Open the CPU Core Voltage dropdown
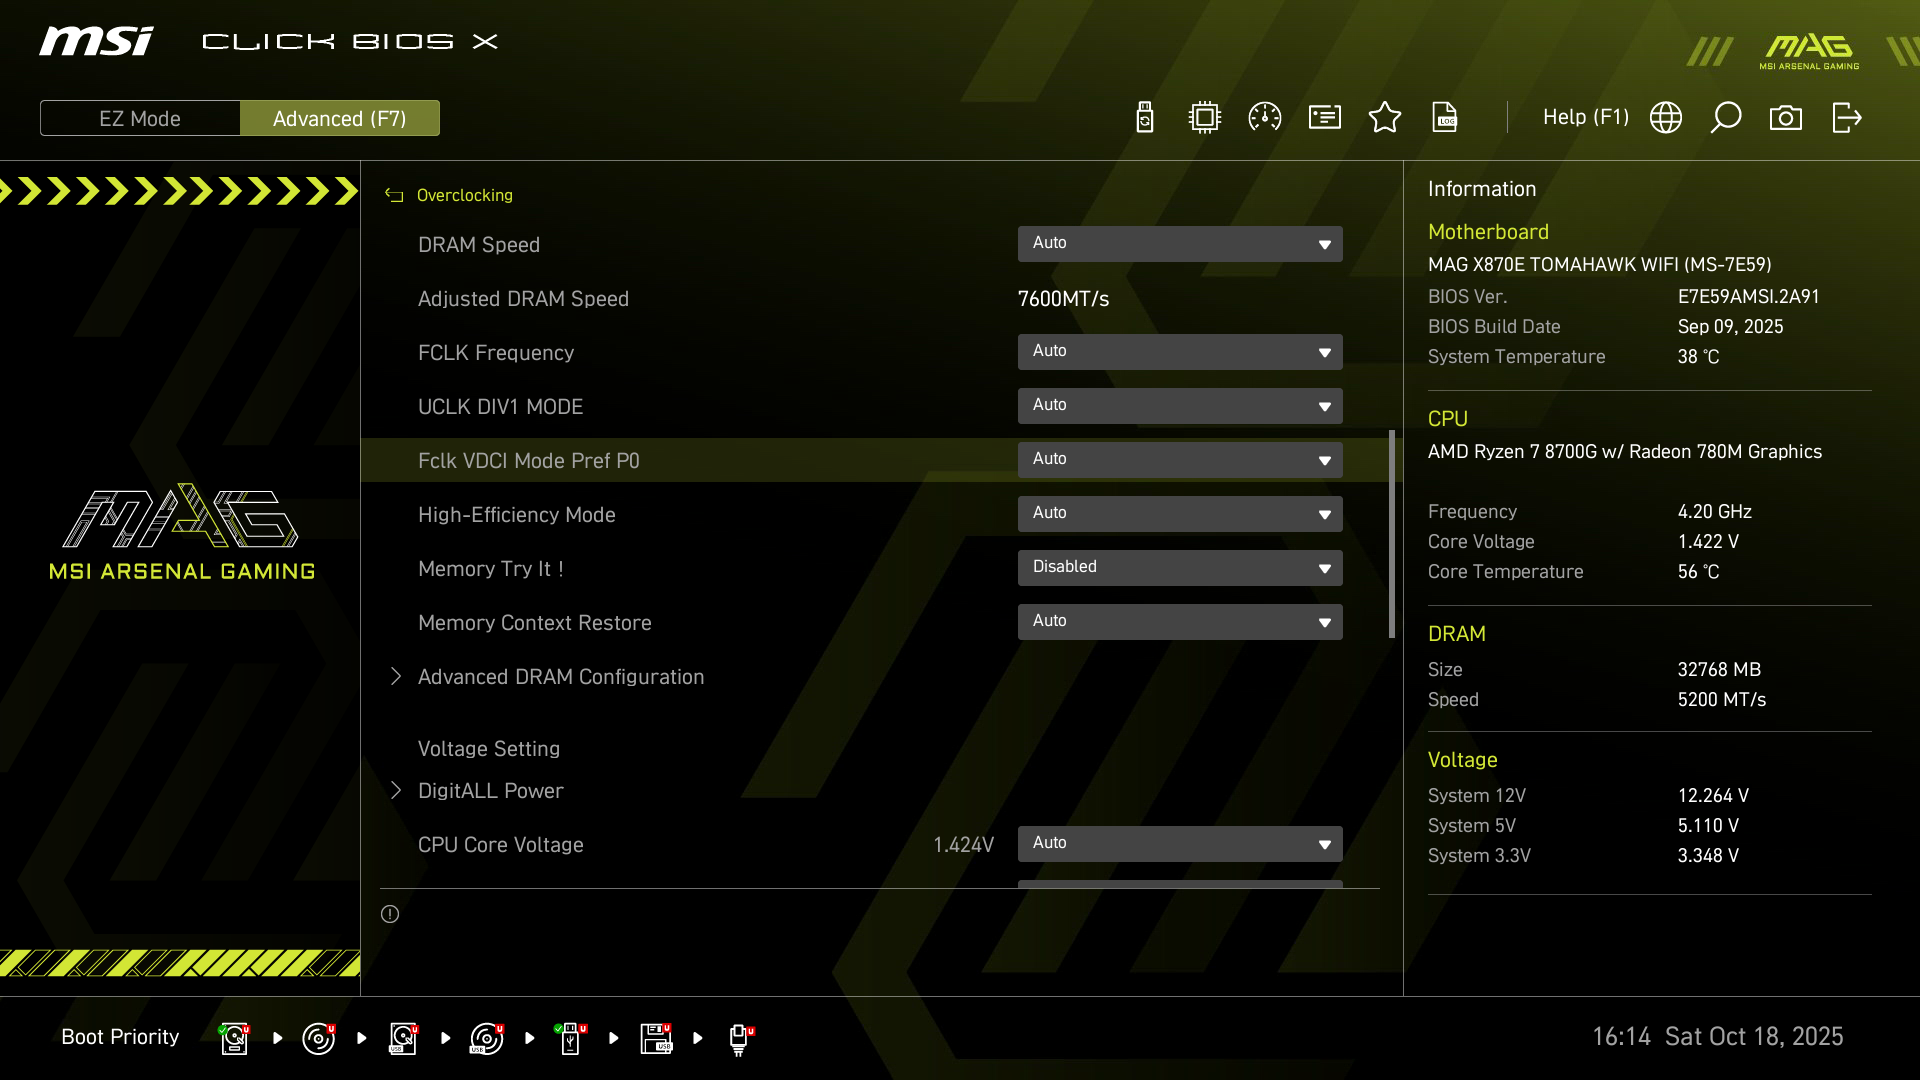1920x1080 pixels. (1180, 844)
